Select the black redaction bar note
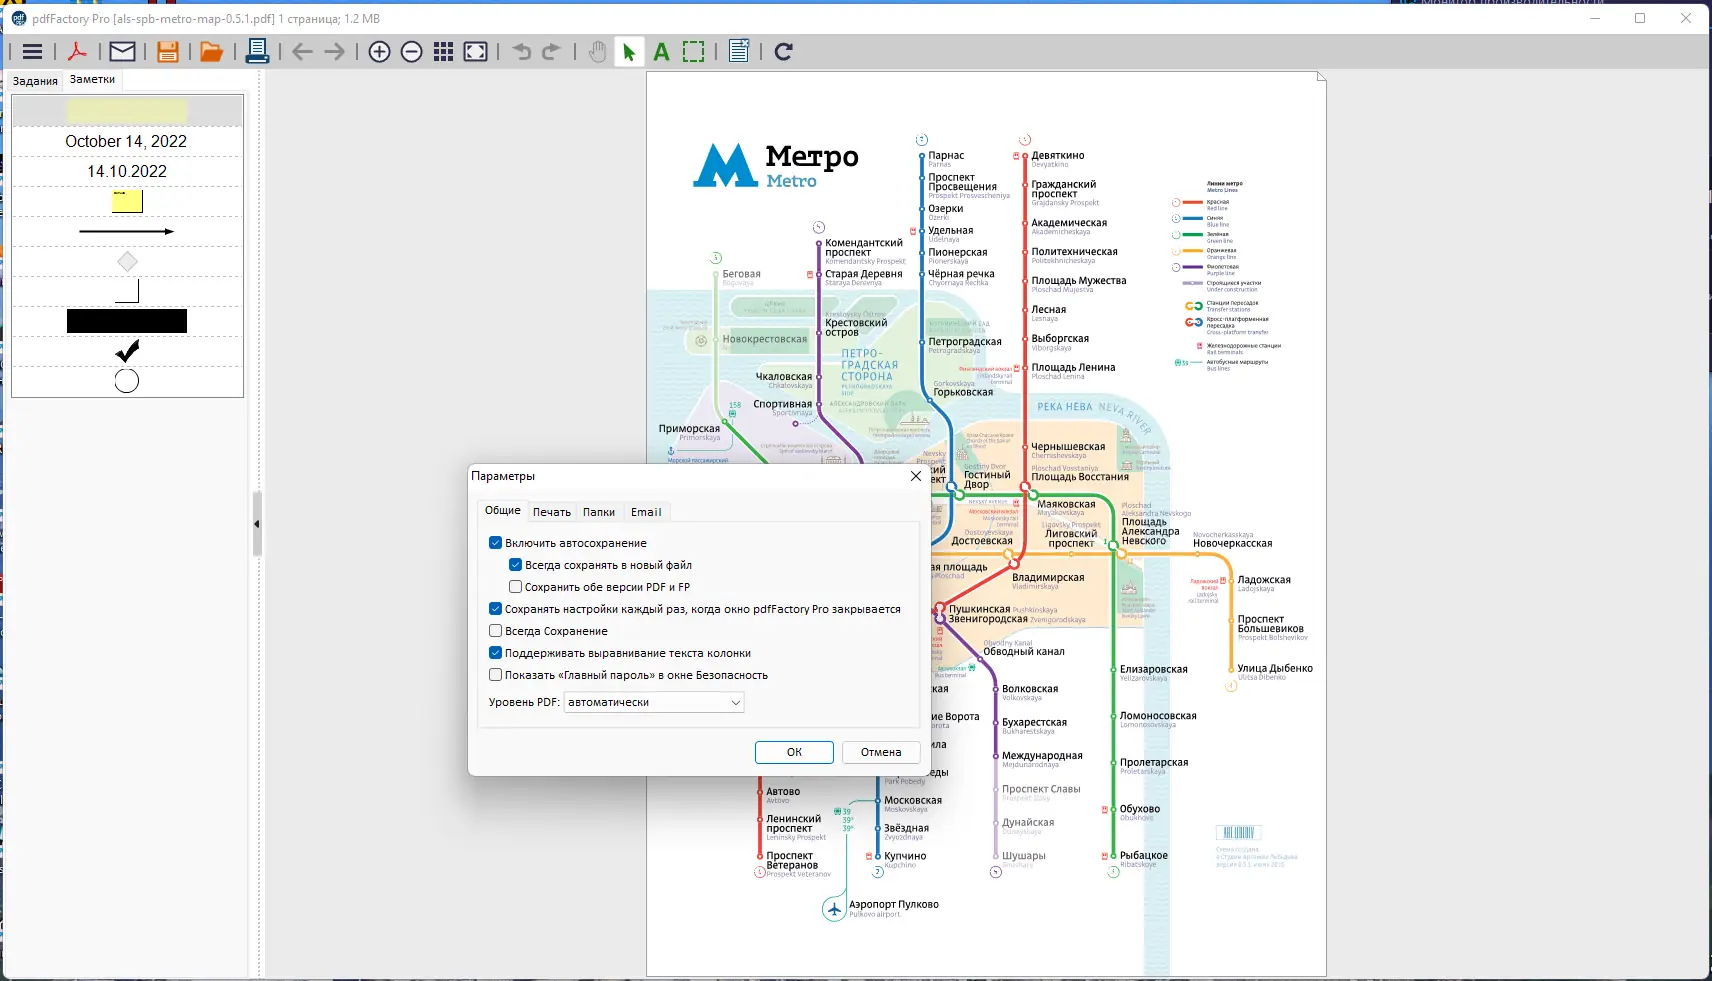This screenshot has height=981, width=1712. coord(127,321)
